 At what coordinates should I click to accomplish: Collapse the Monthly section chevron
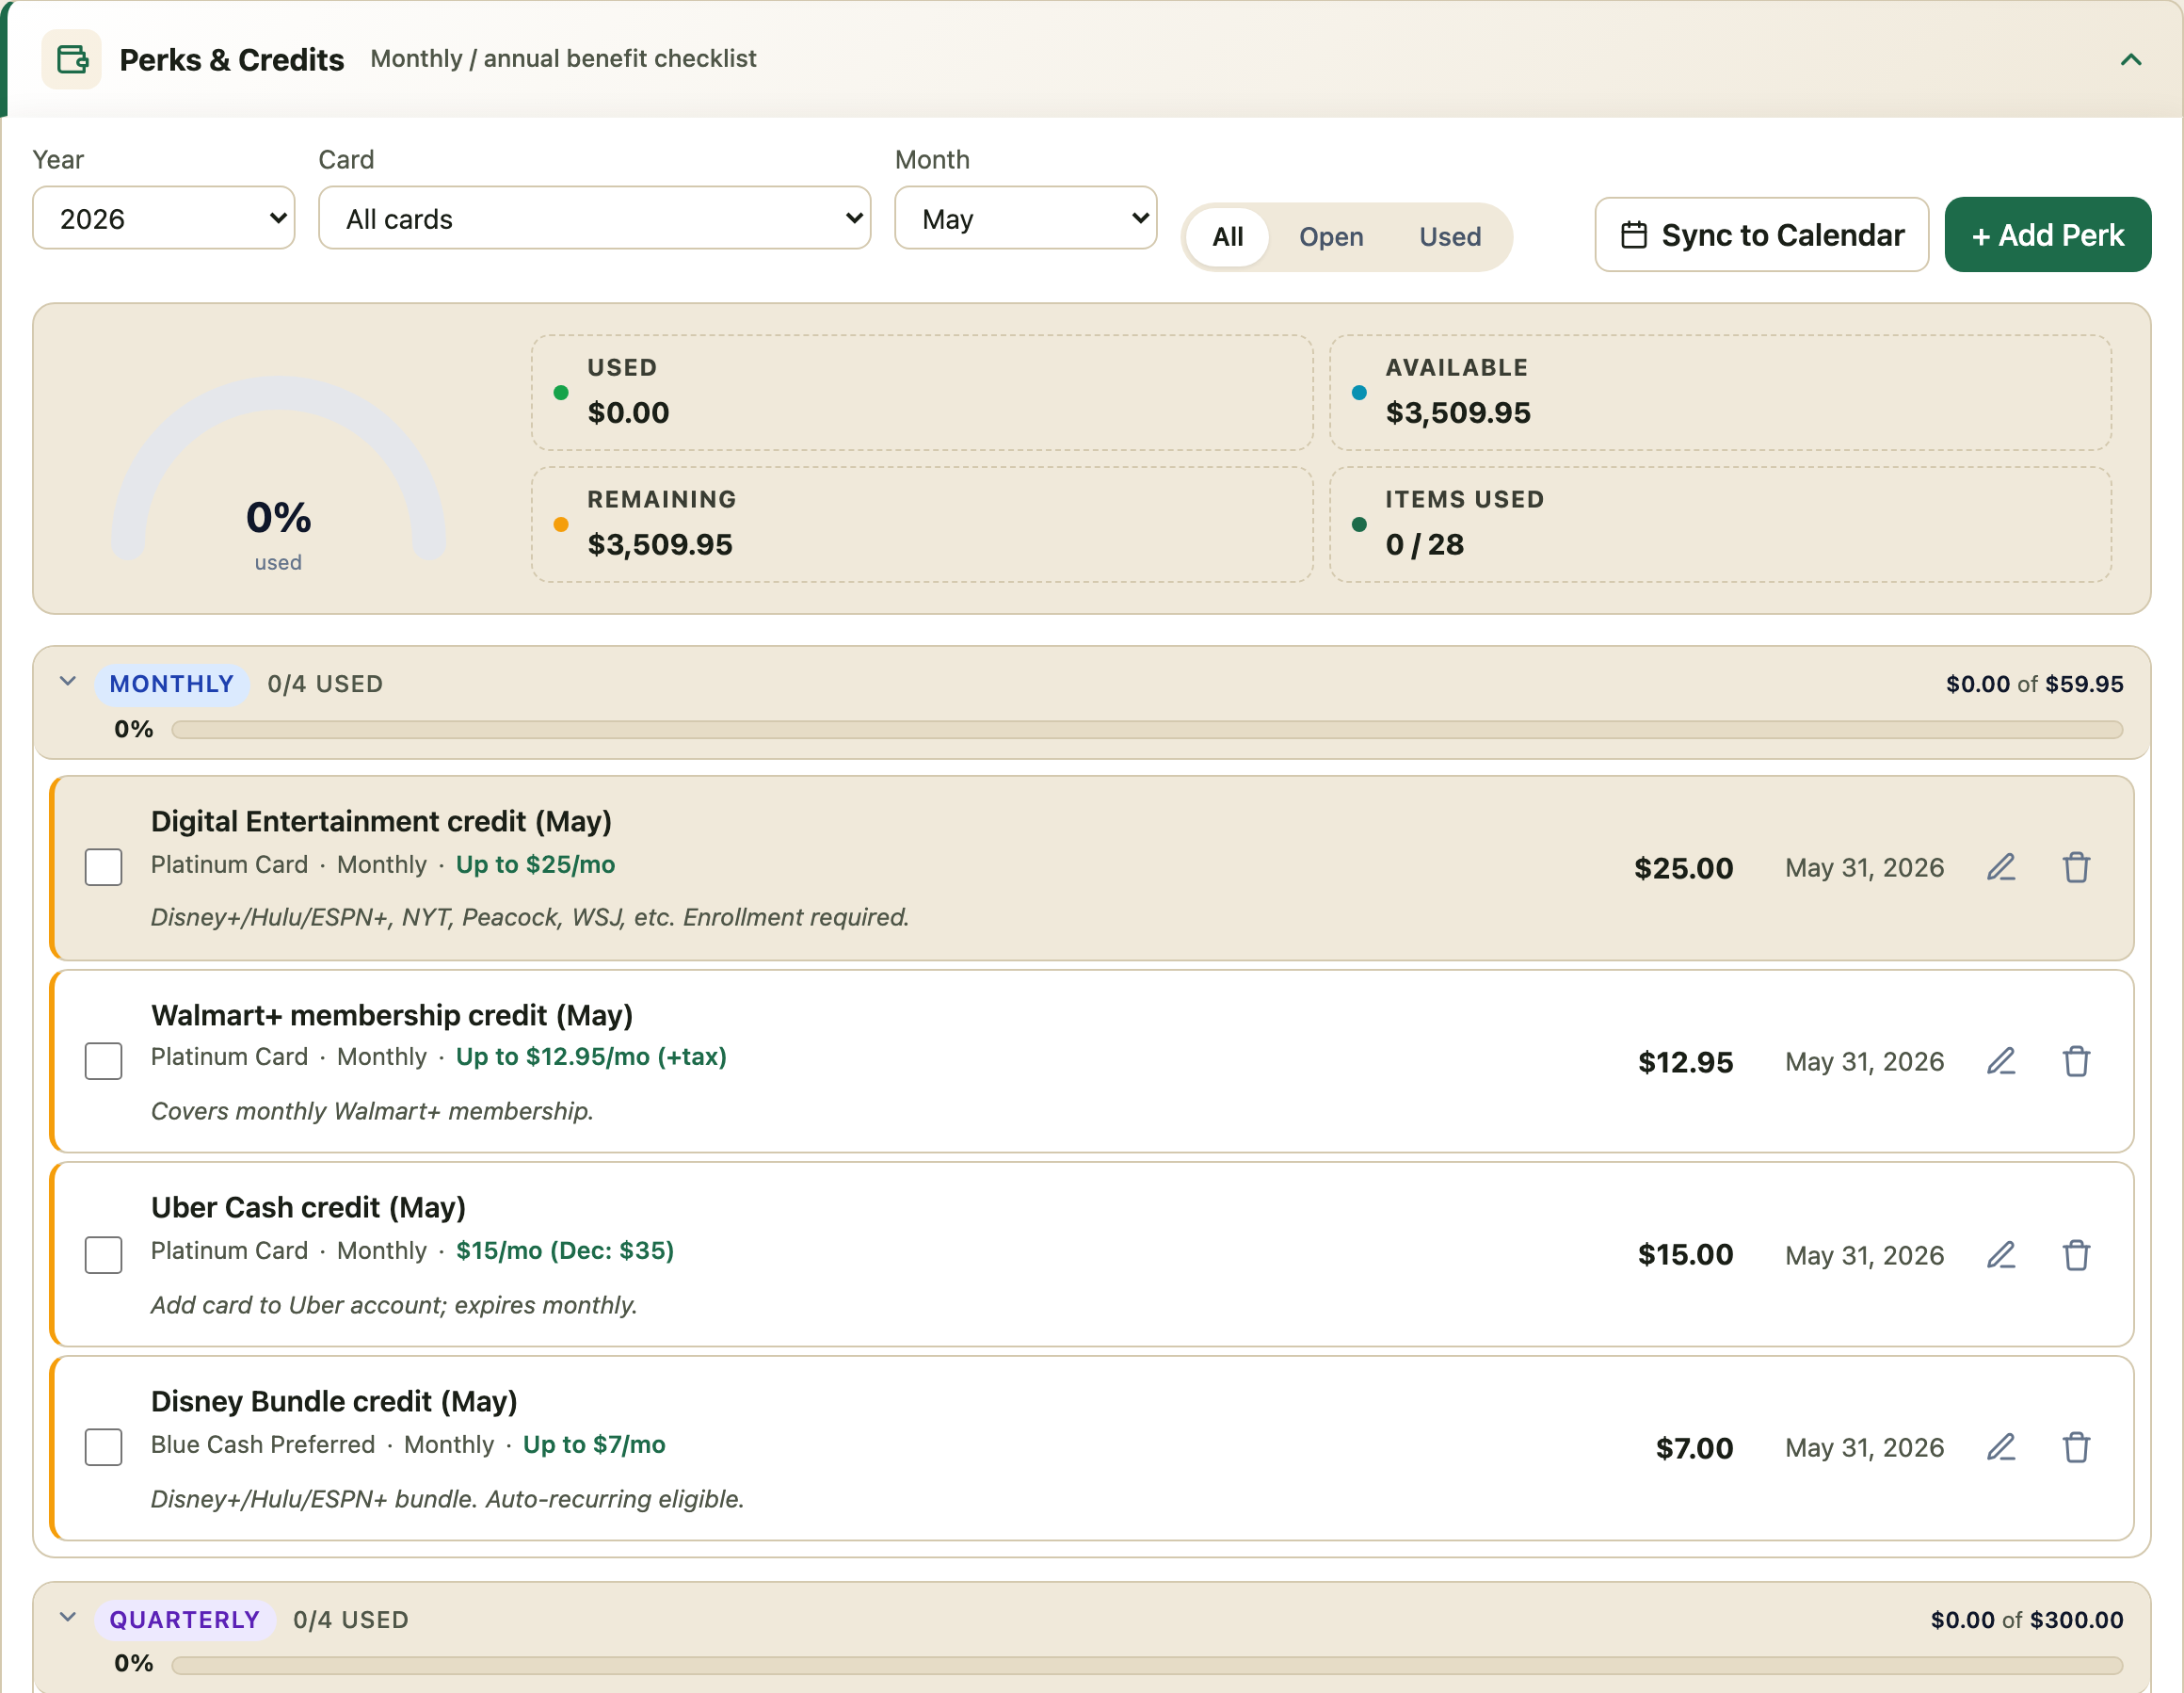(68, 682)
